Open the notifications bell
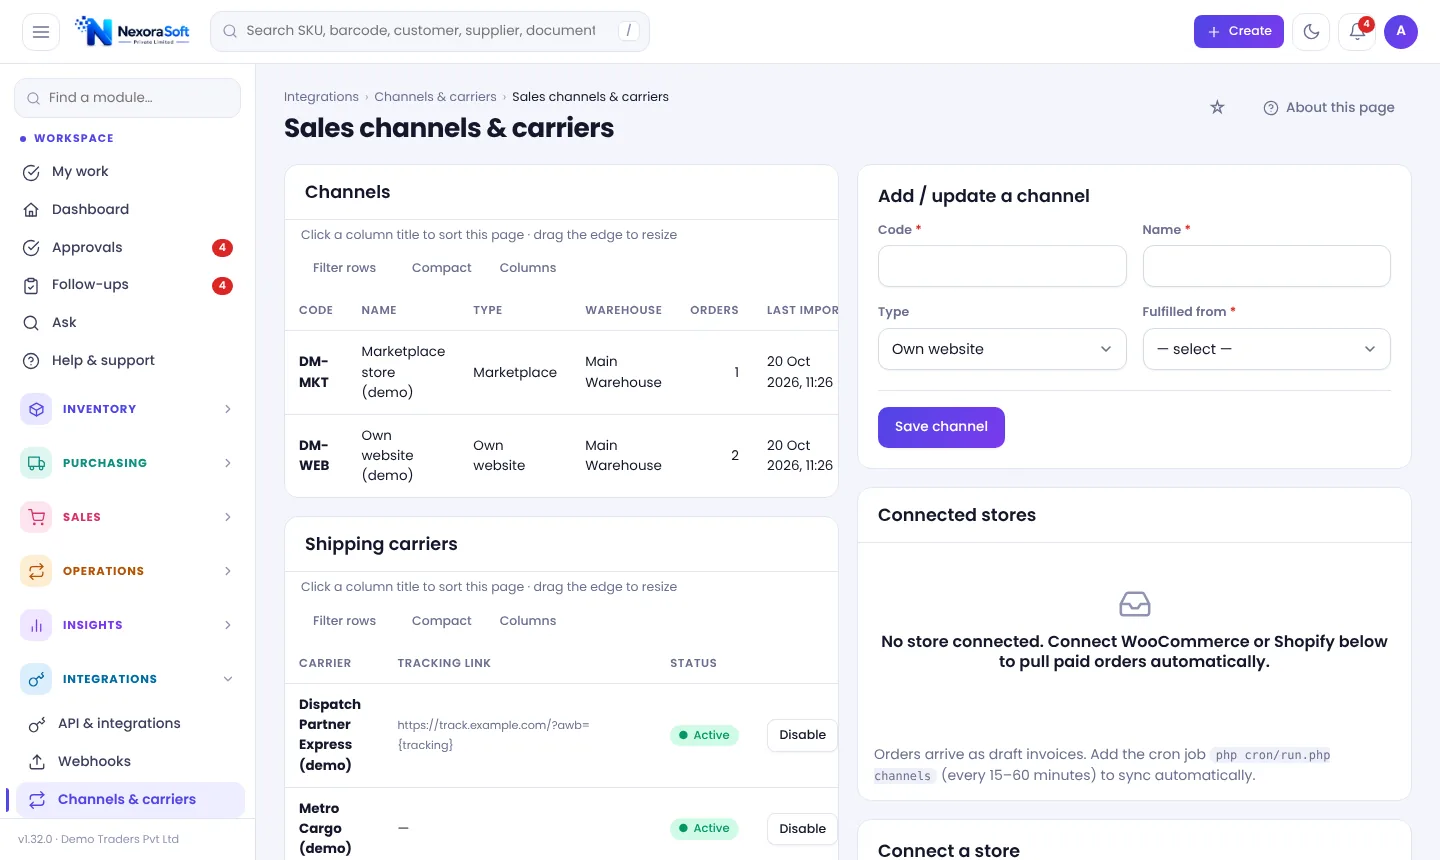The height and width of the screenshot is (860, 1440). pos(1357,32)
